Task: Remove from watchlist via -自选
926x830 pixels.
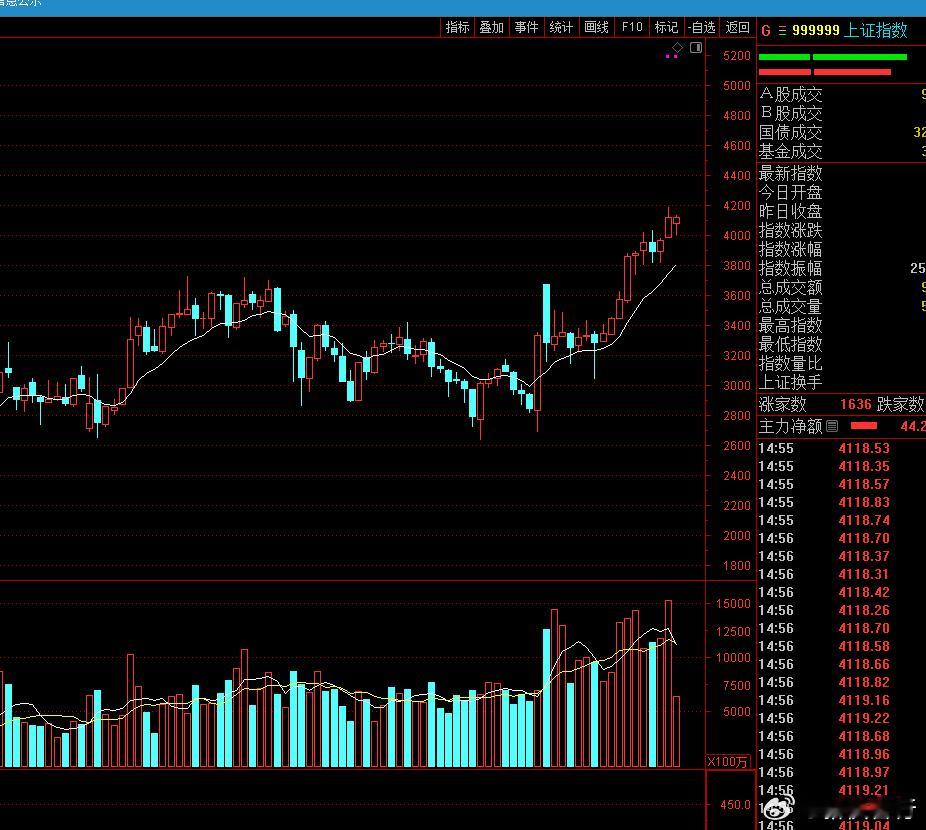Action: coord(702,27)
